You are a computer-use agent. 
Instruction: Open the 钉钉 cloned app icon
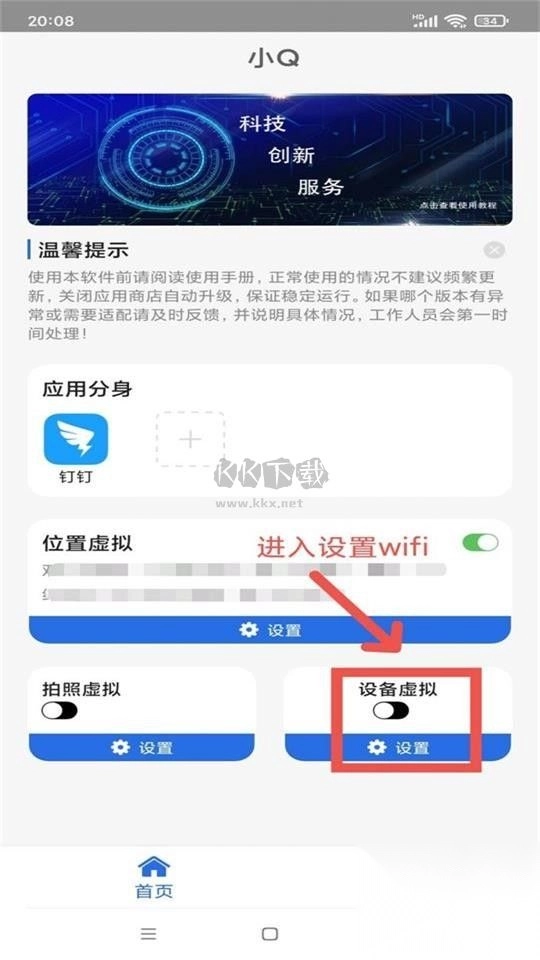[76, 440]
